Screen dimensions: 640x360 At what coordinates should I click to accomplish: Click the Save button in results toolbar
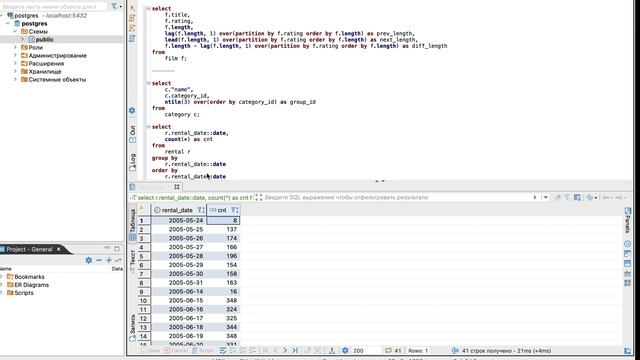(150, 351)
